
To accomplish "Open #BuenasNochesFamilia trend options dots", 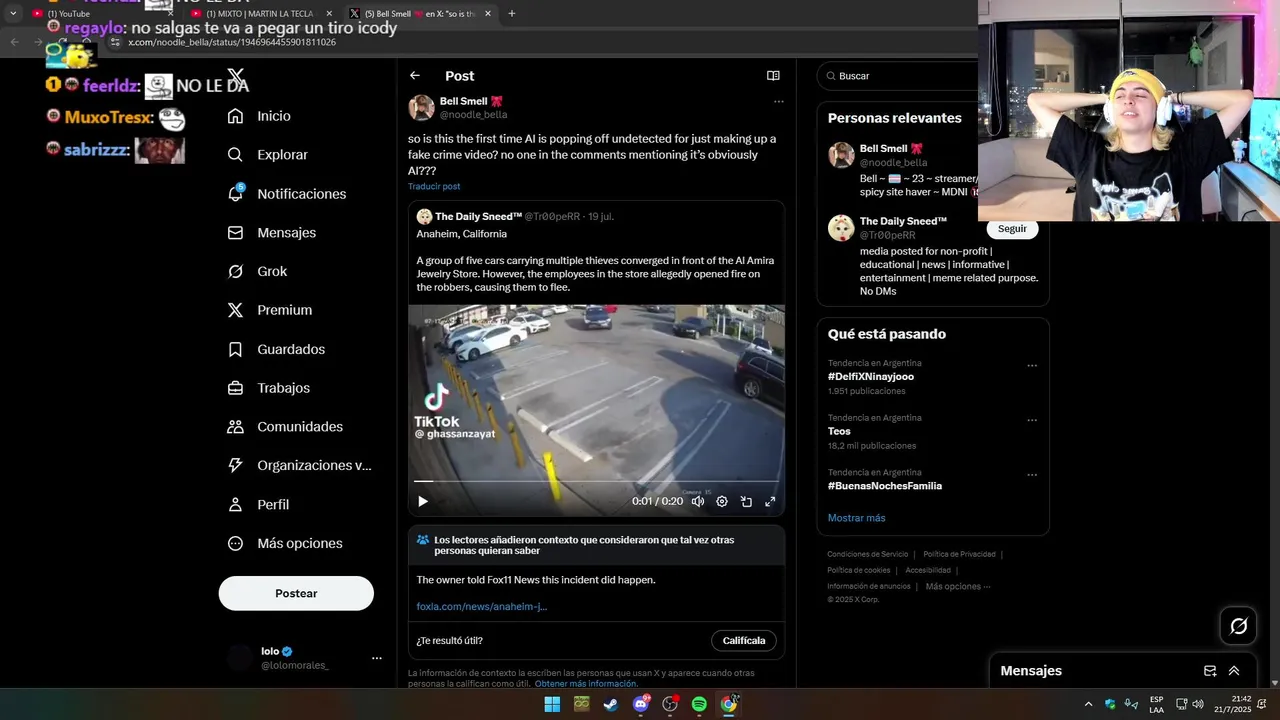I will (x=1032, y=475).
